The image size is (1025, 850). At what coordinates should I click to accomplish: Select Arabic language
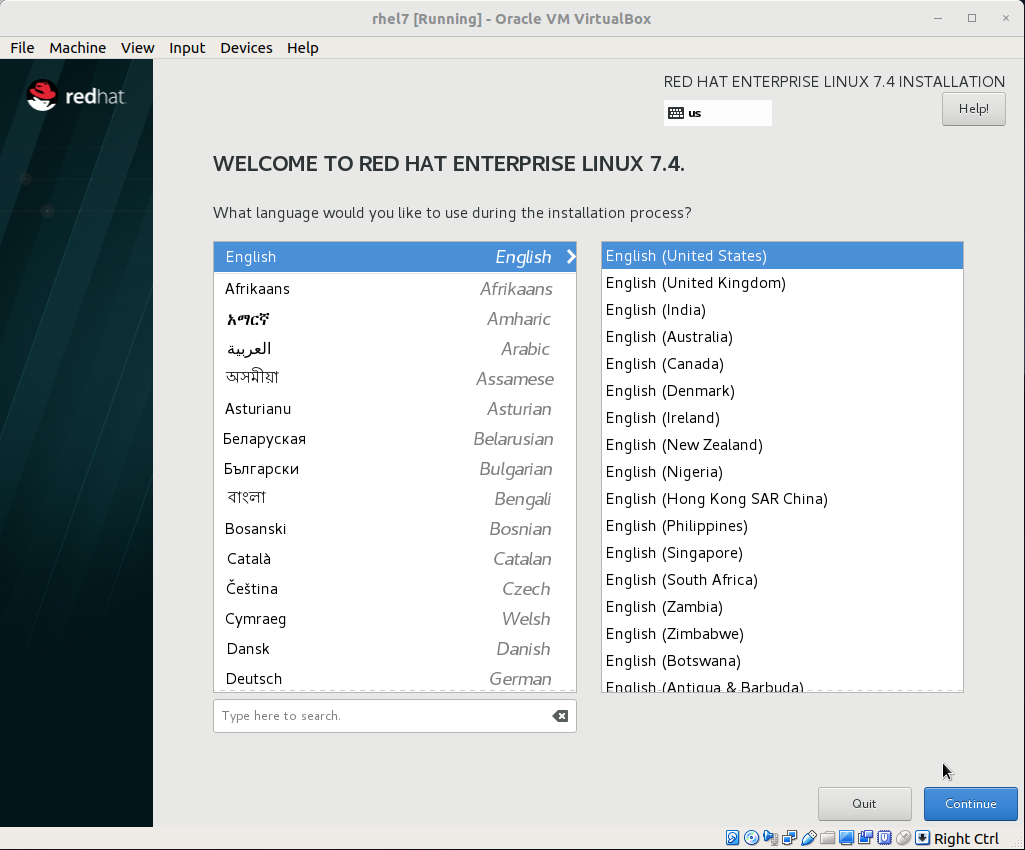click(395, 348)
